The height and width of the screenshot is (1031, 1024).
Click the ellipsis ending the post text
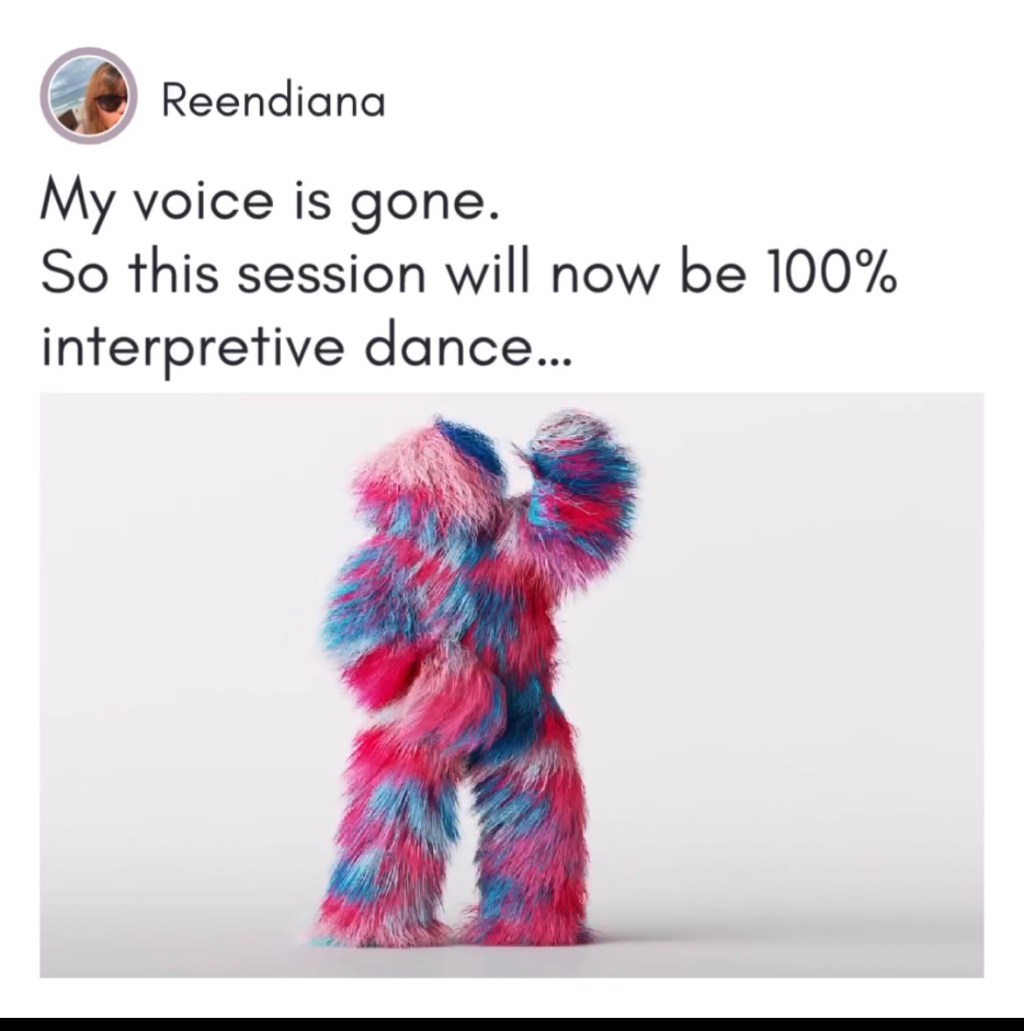pos(554,360)
